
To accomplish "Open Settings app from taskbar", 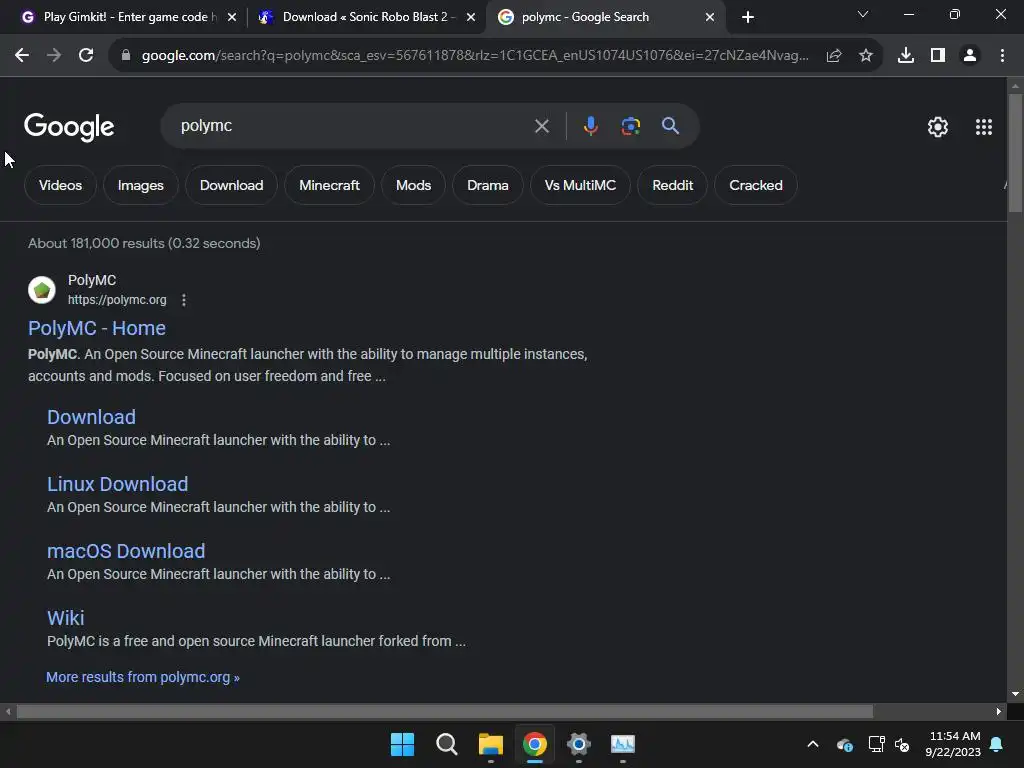I will tap(579, 744).
